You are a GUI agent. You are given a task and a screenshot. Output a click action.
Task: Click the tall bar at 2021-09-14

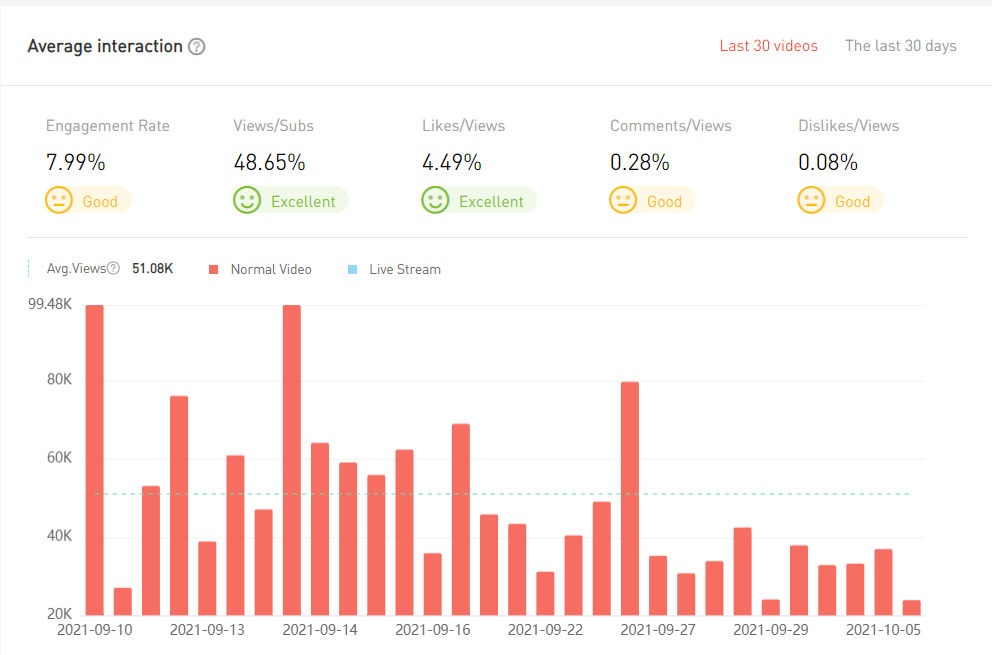pos(292,460)
